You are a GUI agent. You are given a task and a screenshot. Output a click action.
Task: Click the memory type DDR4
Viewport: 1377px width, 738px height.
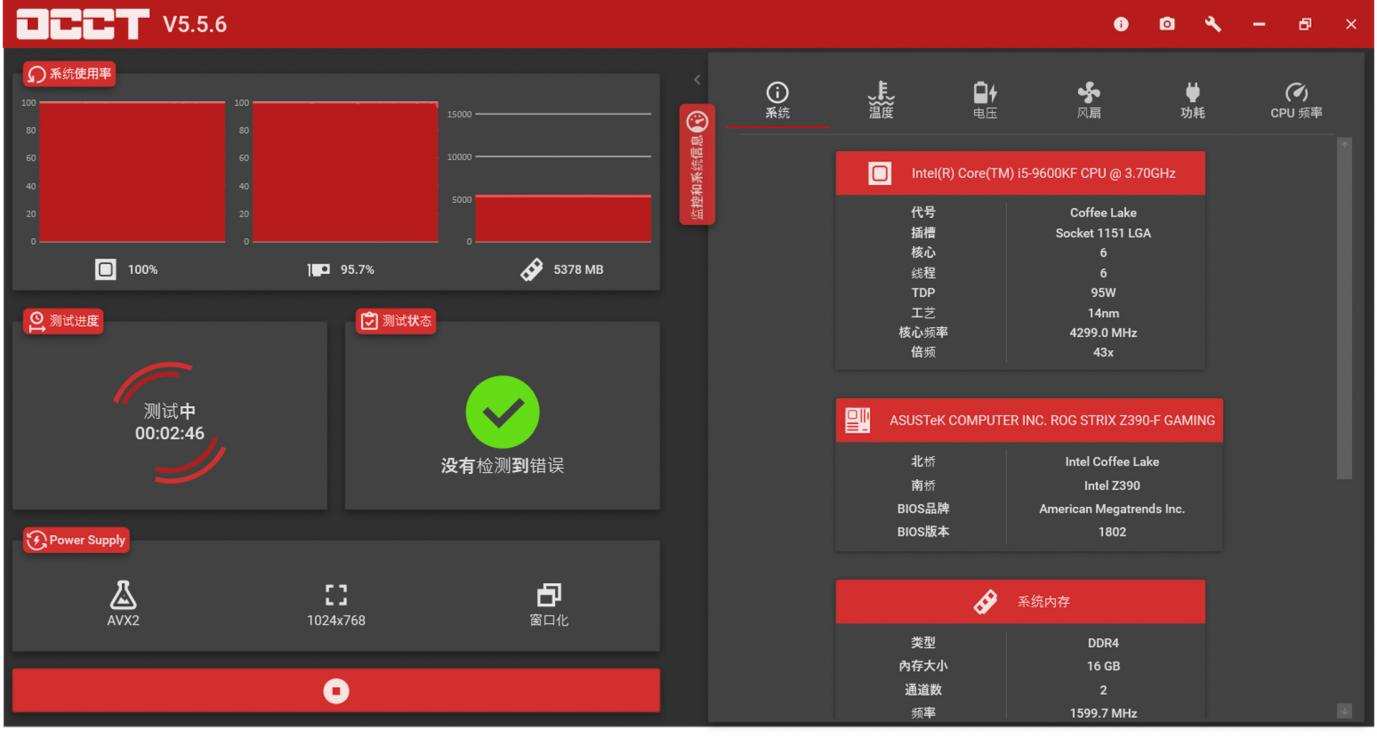pos(1103,643)
